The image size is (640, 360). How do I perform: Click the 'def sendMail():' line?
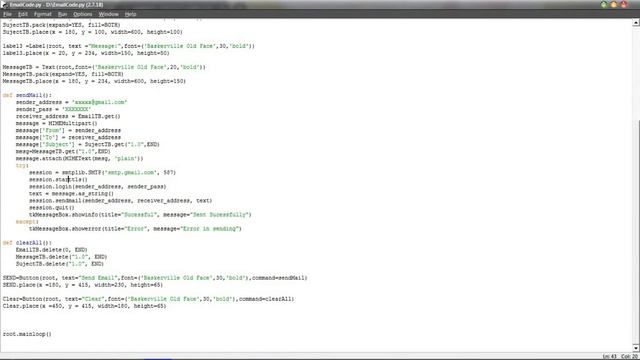click(x=27, y=95)
